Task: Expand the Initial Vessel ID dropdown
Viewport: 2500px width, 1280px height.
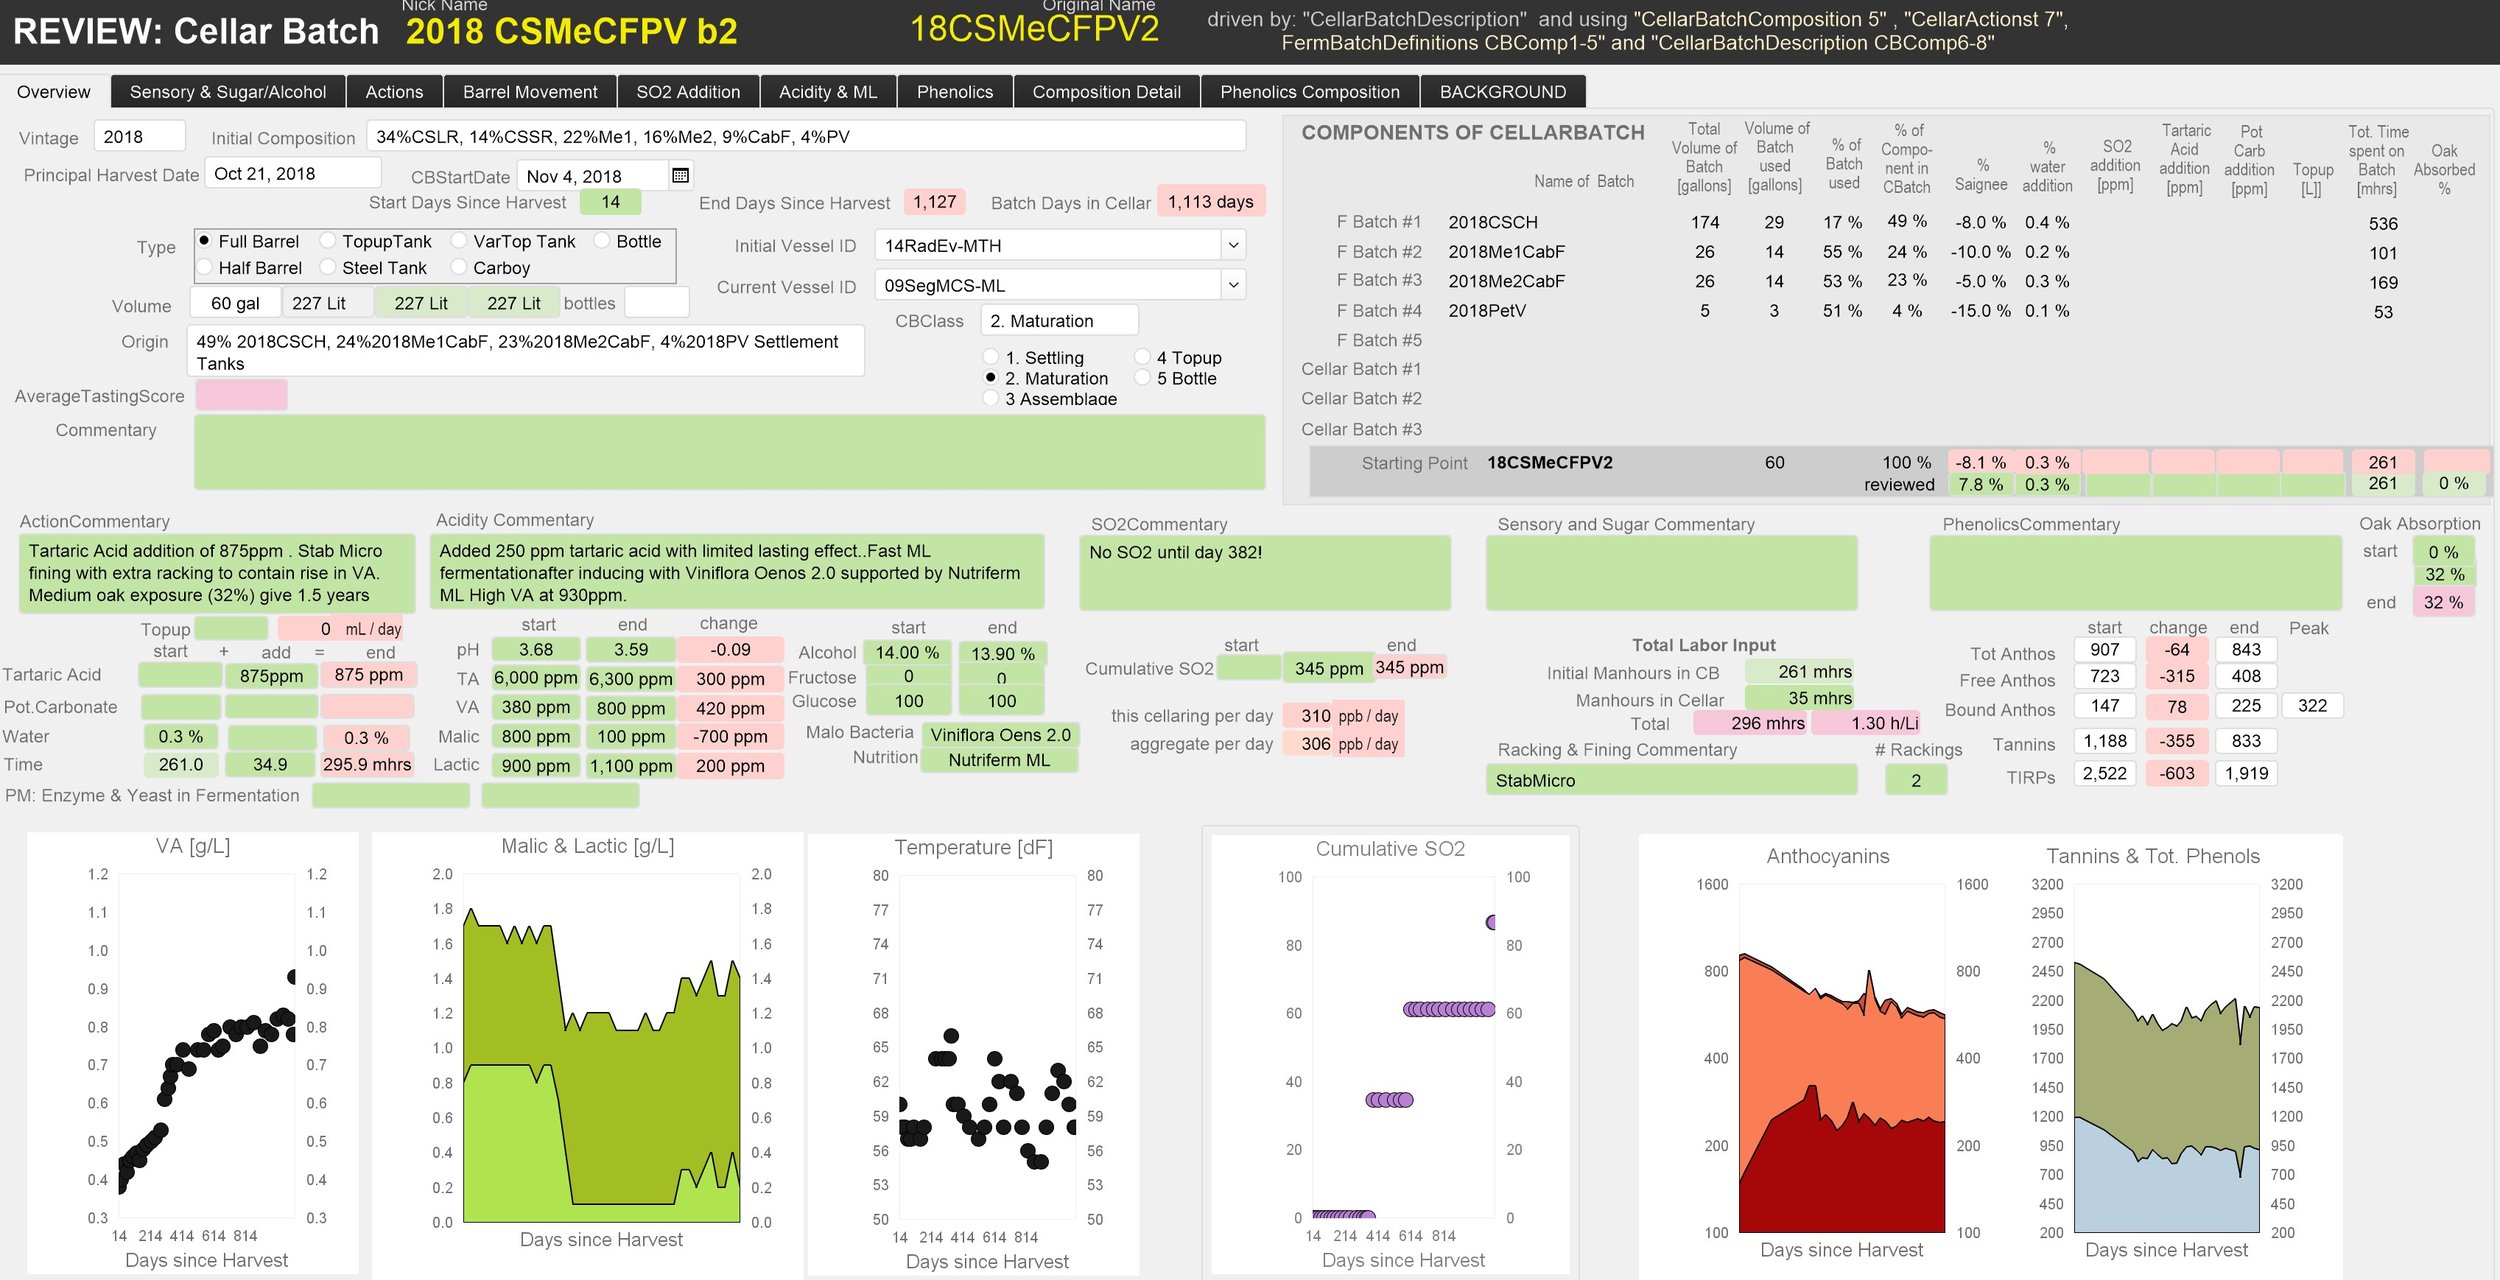Action: 1233,245
